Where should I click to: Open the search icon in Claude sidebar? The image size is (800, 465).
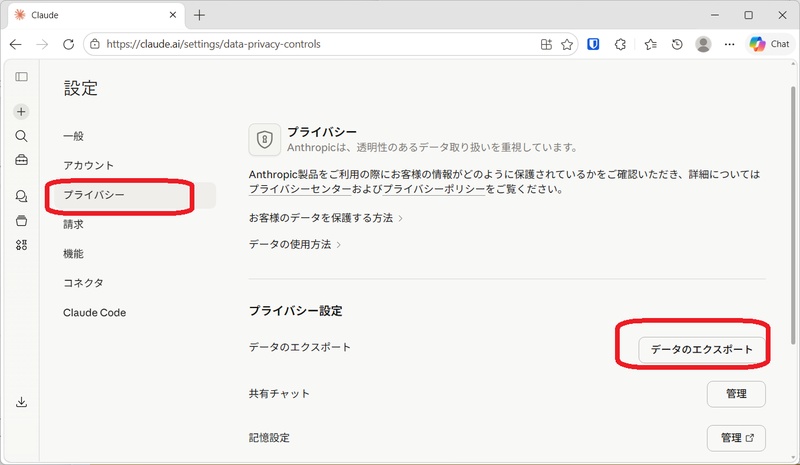point(21,136)
